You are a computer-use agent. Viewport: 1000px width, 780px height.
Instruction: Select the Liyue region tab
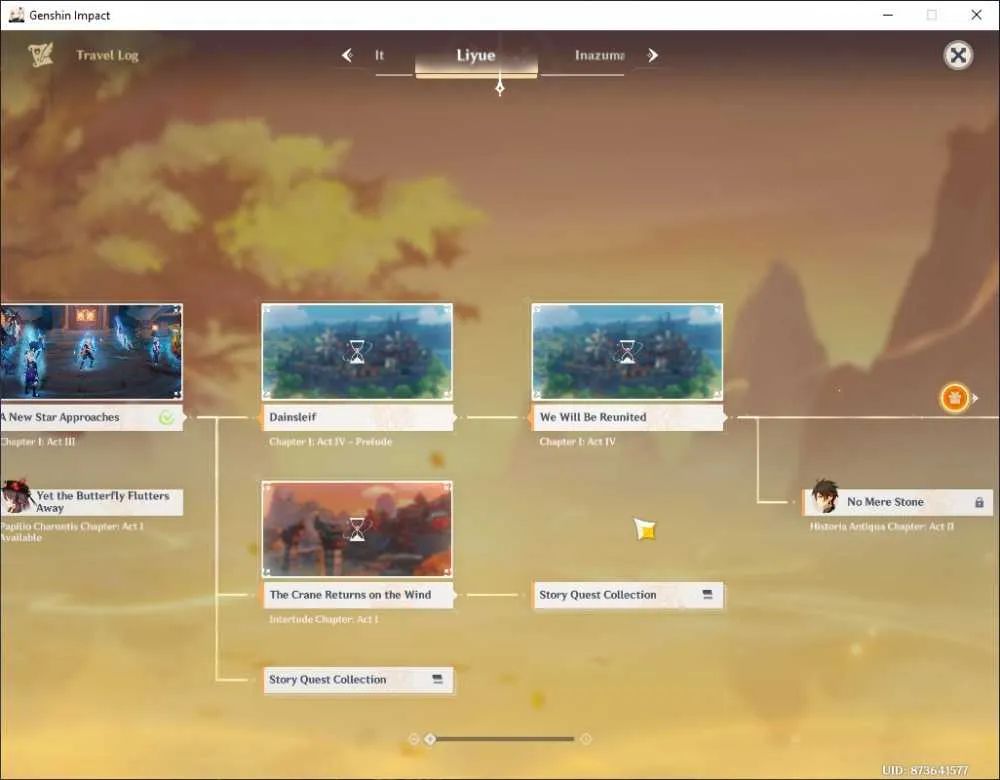[476, 55]
